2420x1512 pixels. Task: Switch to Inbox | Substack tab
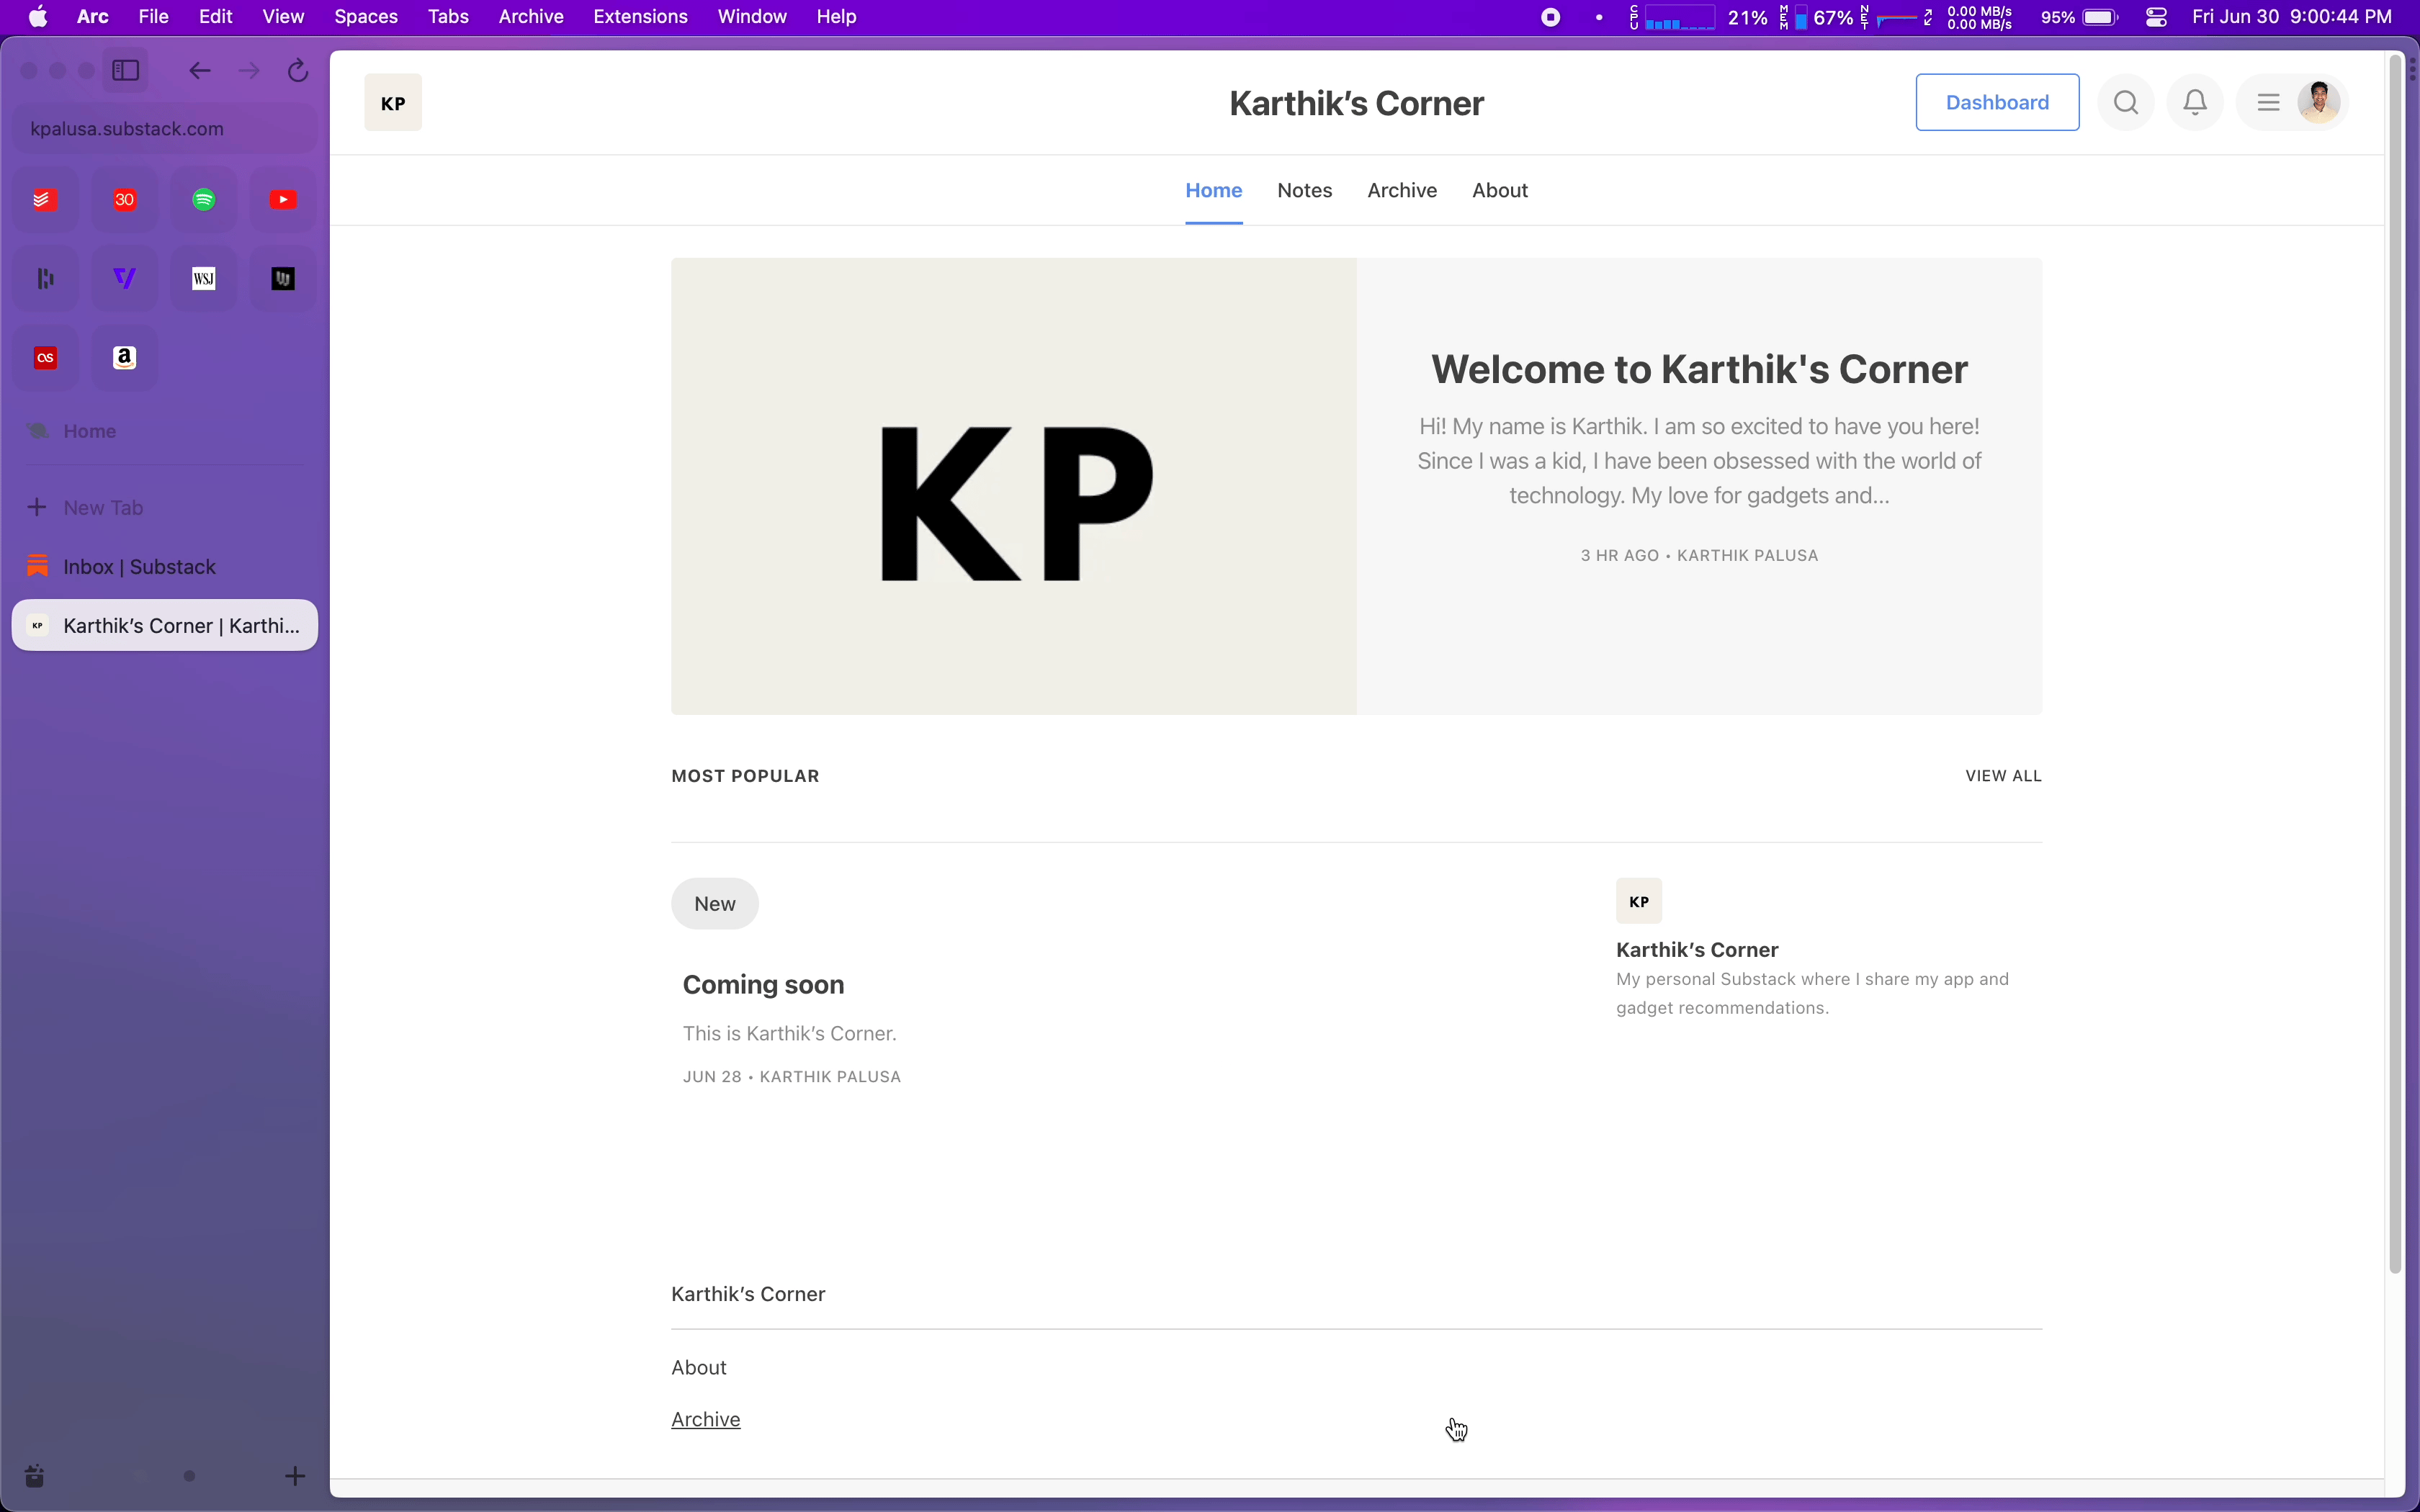(x=165, y=567)
